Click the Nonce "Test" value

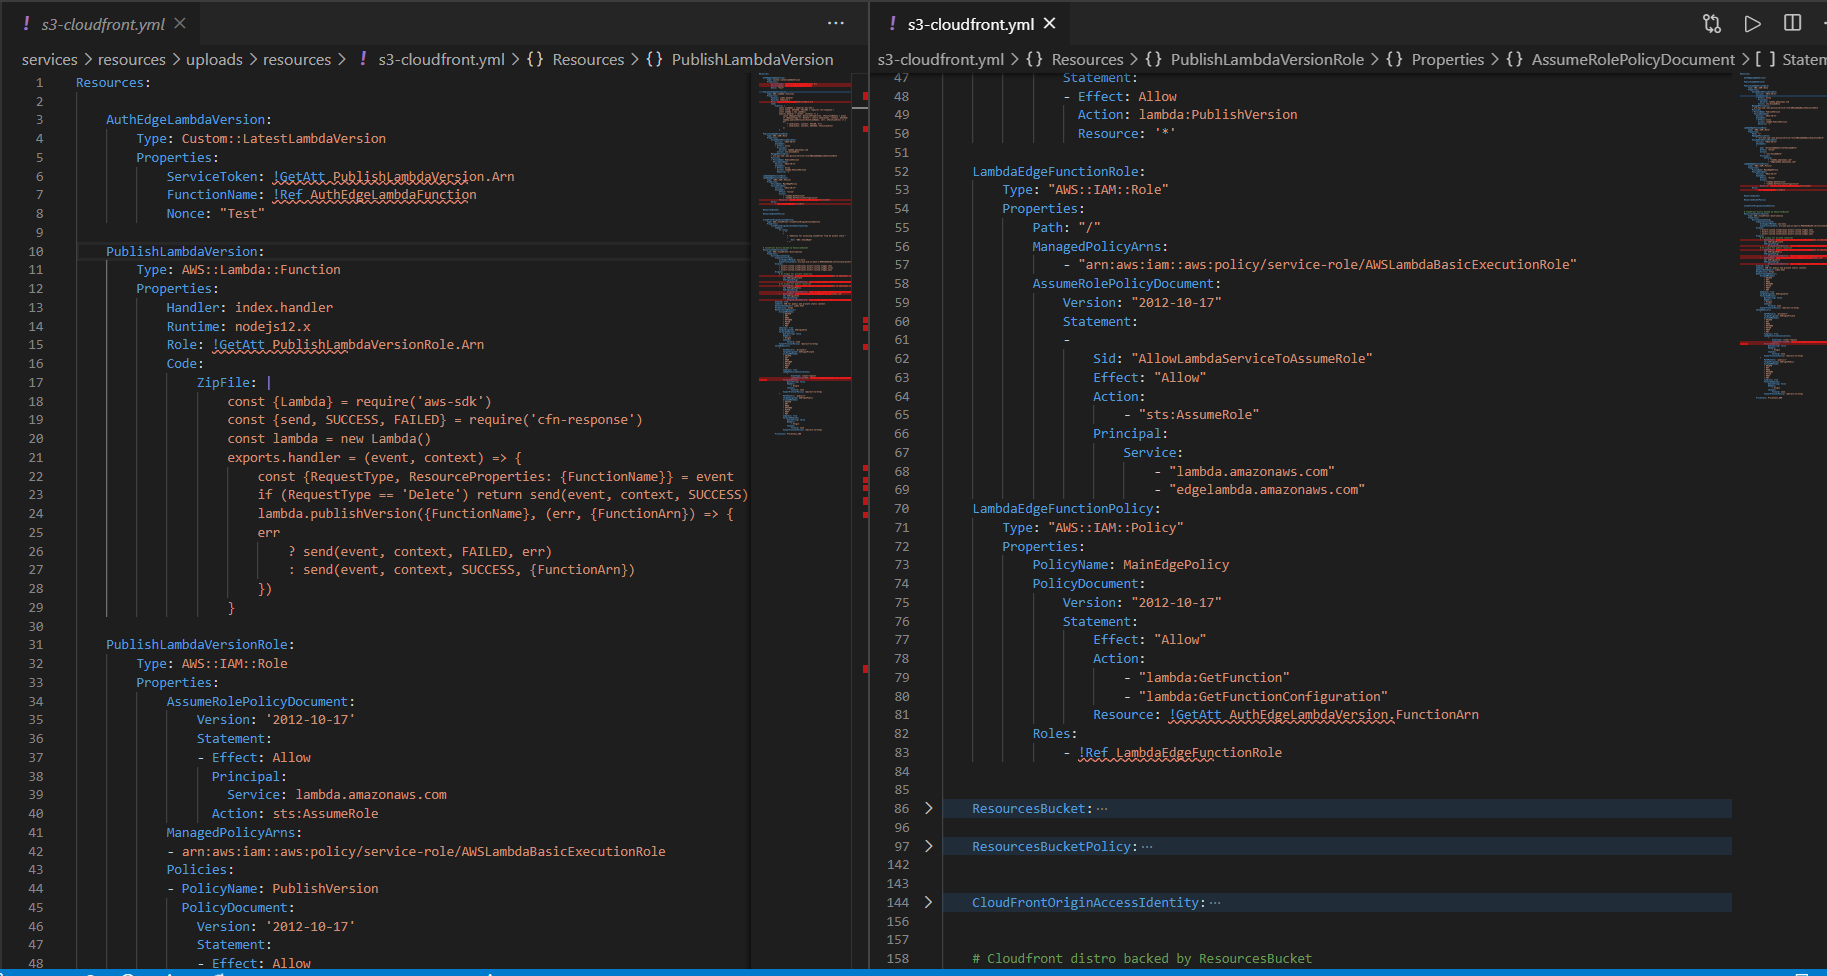[242, 214]
